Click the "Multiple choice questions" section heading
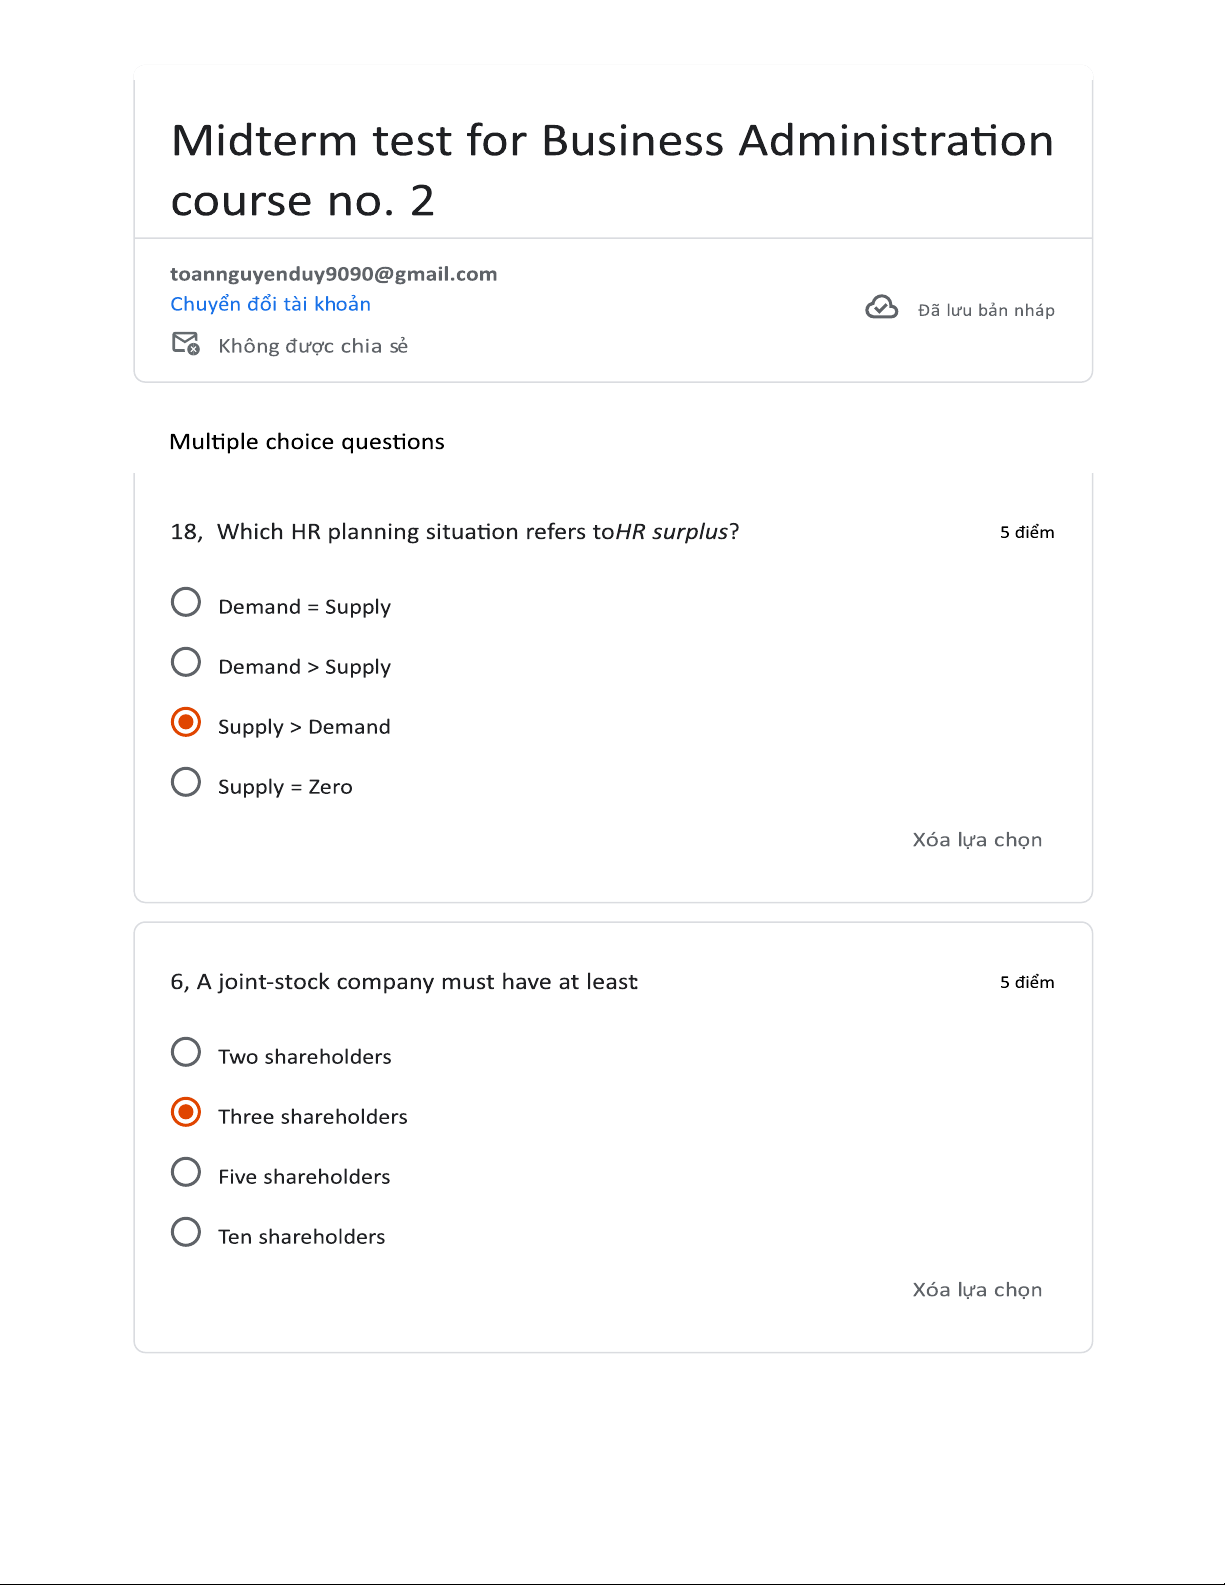 click(x=307, y=442)
